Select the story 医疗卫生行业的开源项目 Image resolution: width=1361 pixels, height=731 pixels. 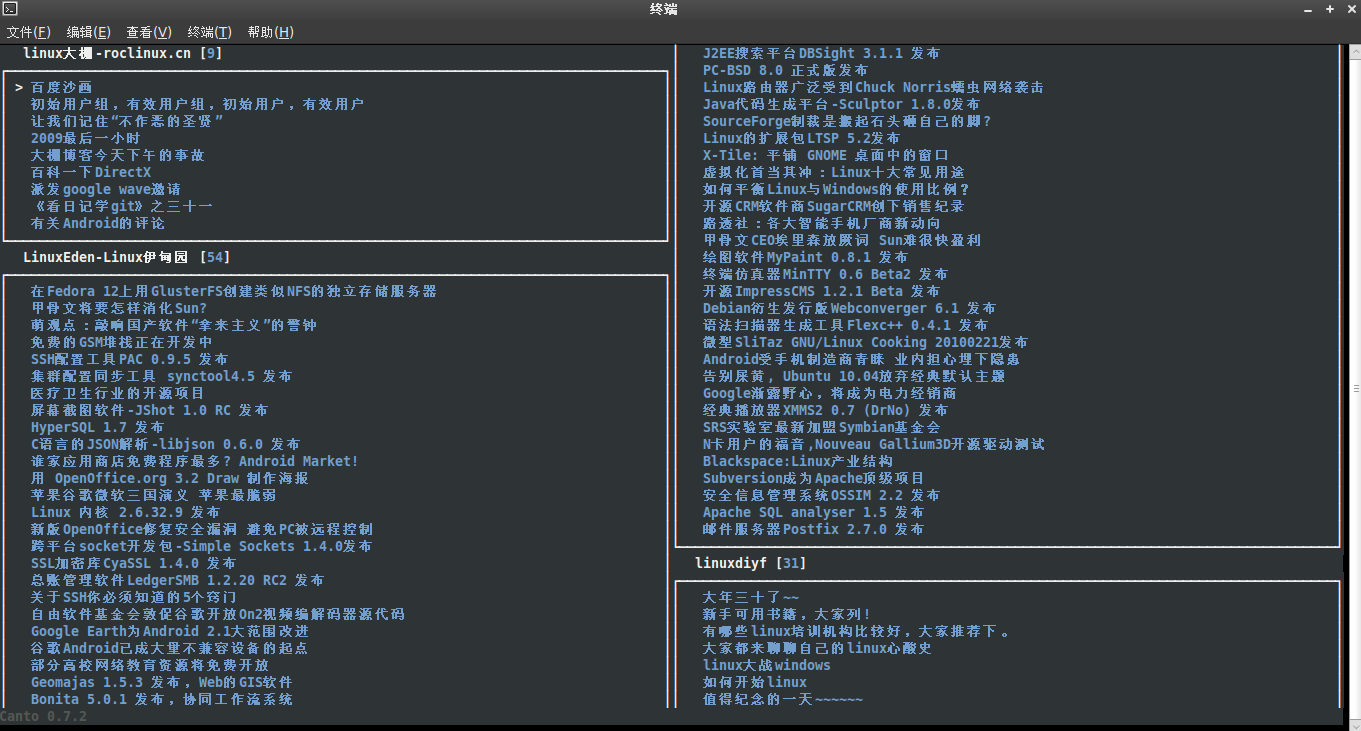(117, 394)
